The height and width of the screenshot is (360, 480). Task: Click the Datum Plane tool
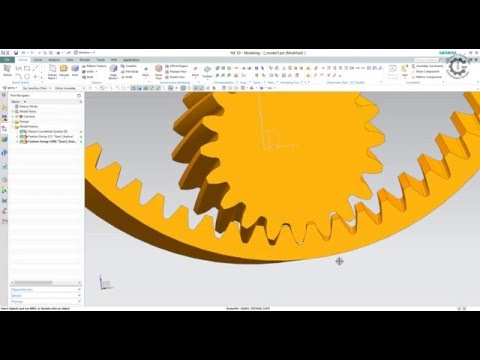(52, 71)
